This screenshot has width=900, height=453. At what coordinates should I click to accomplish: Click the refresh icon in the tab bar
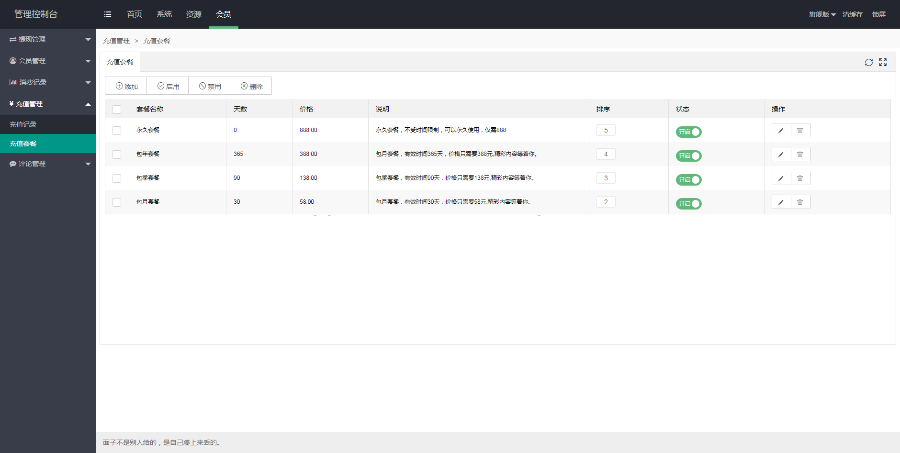tap(868, 62)
